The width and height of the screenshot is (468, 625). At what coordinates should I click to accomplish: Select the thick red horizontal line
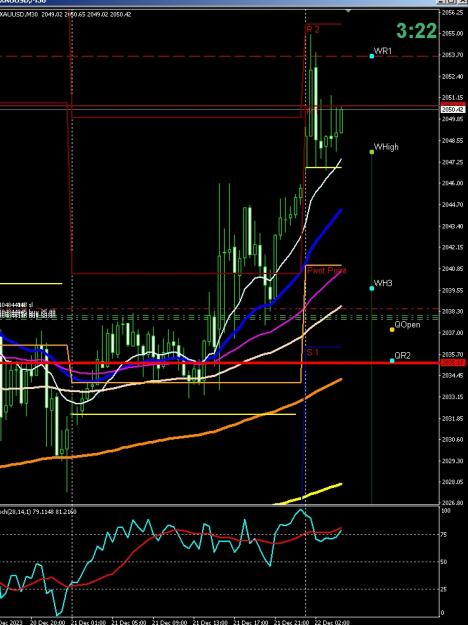[x=219, y=363]
